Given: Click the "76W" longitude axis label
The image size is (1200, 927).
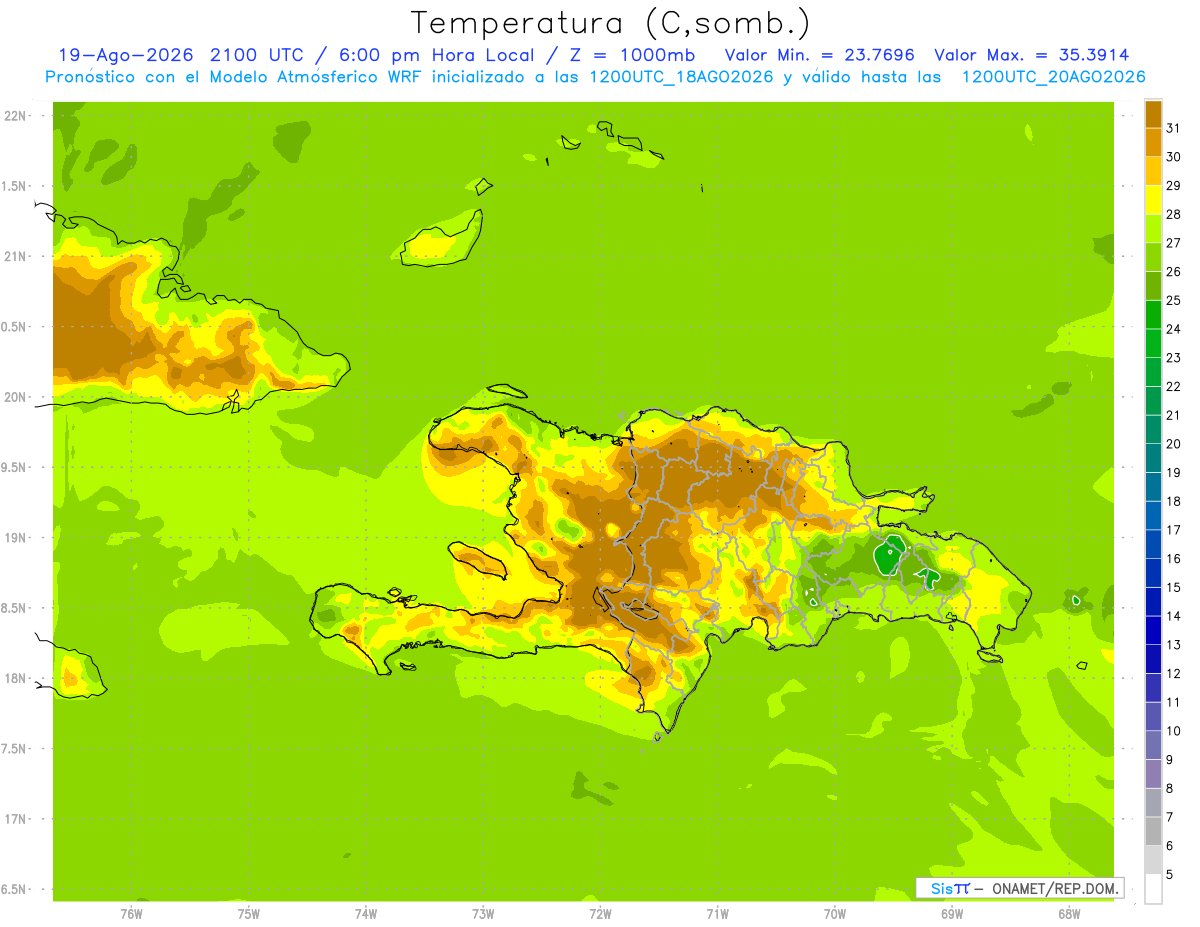Looking at the screenshot, I should click(x=131, y=914).
